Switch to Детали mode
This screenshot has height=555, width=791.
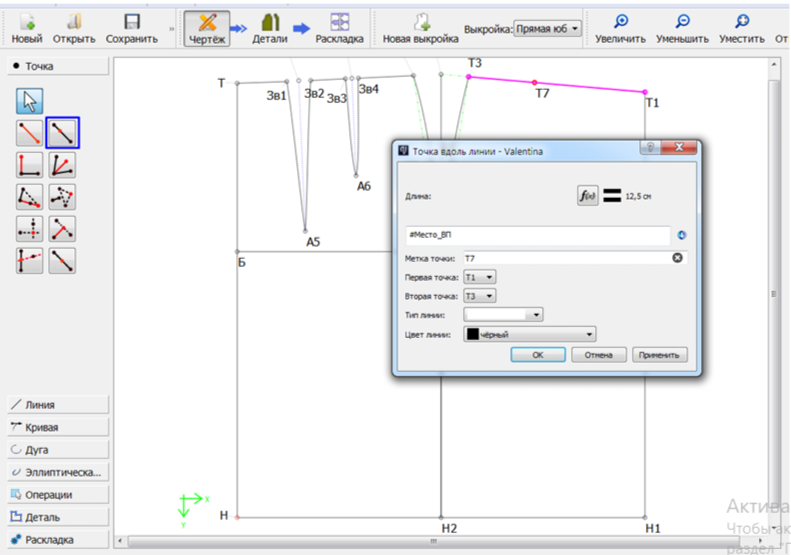[x=270, y=29]
